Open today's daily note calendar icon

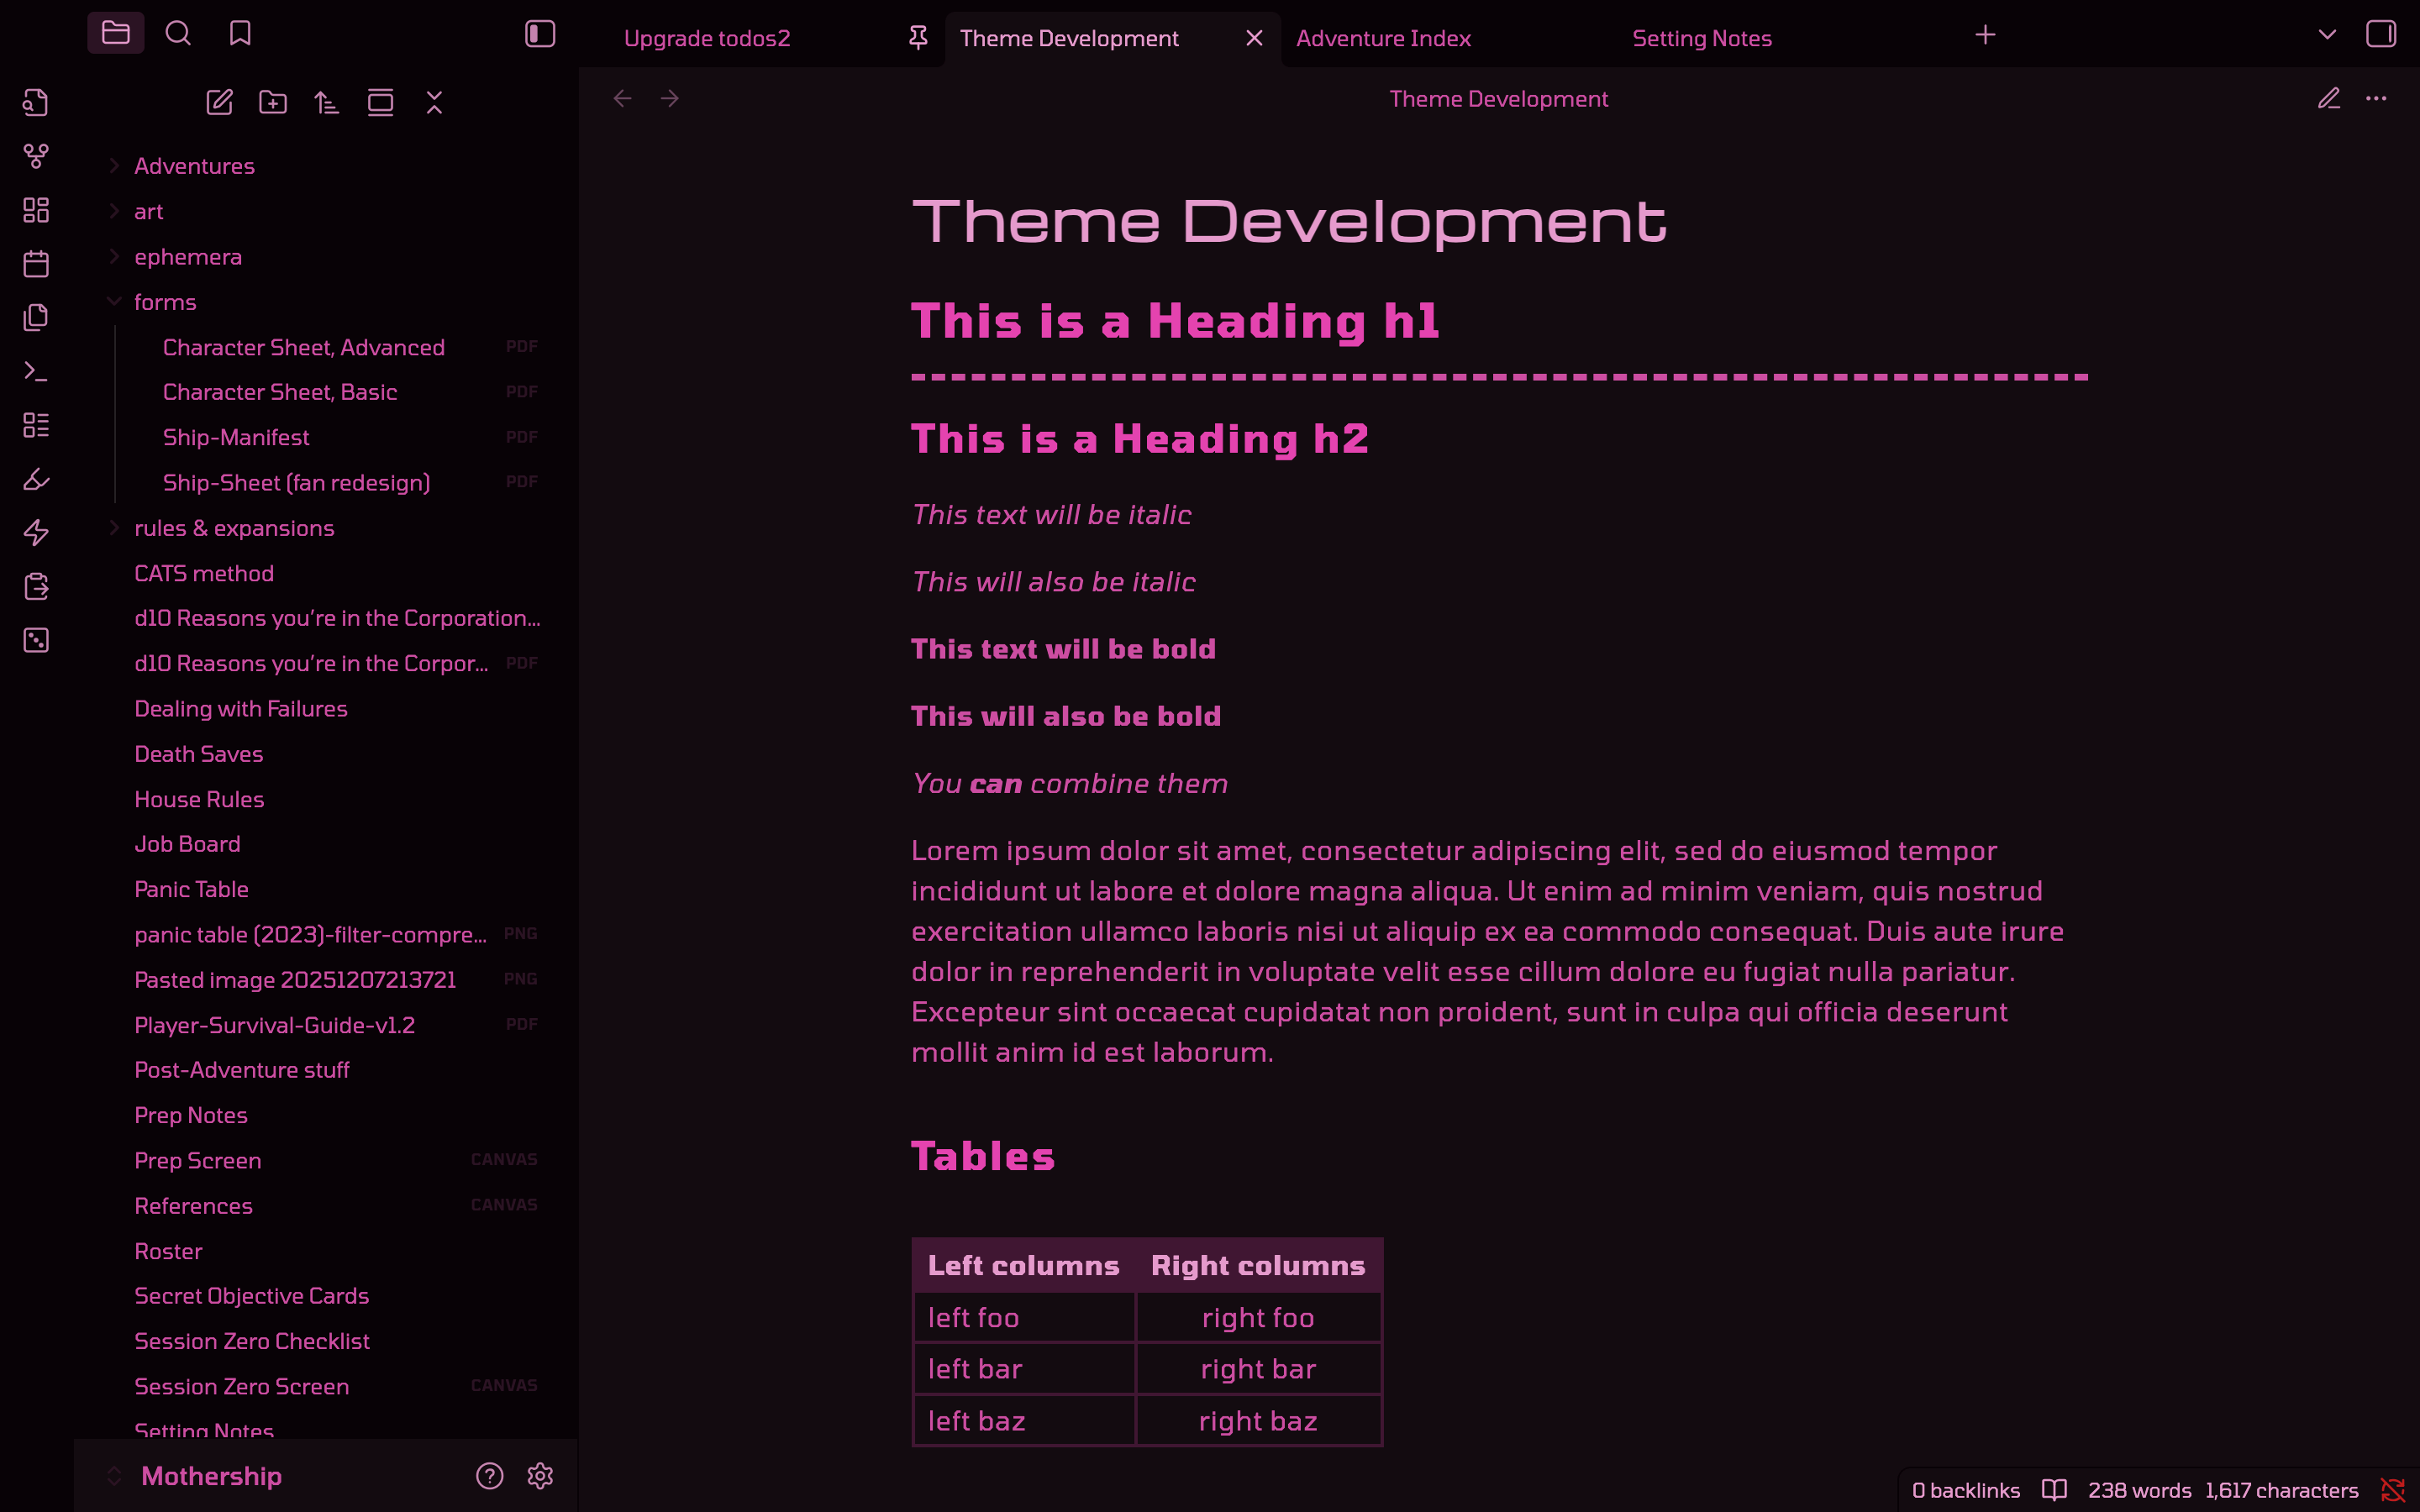tap(36, 264)
